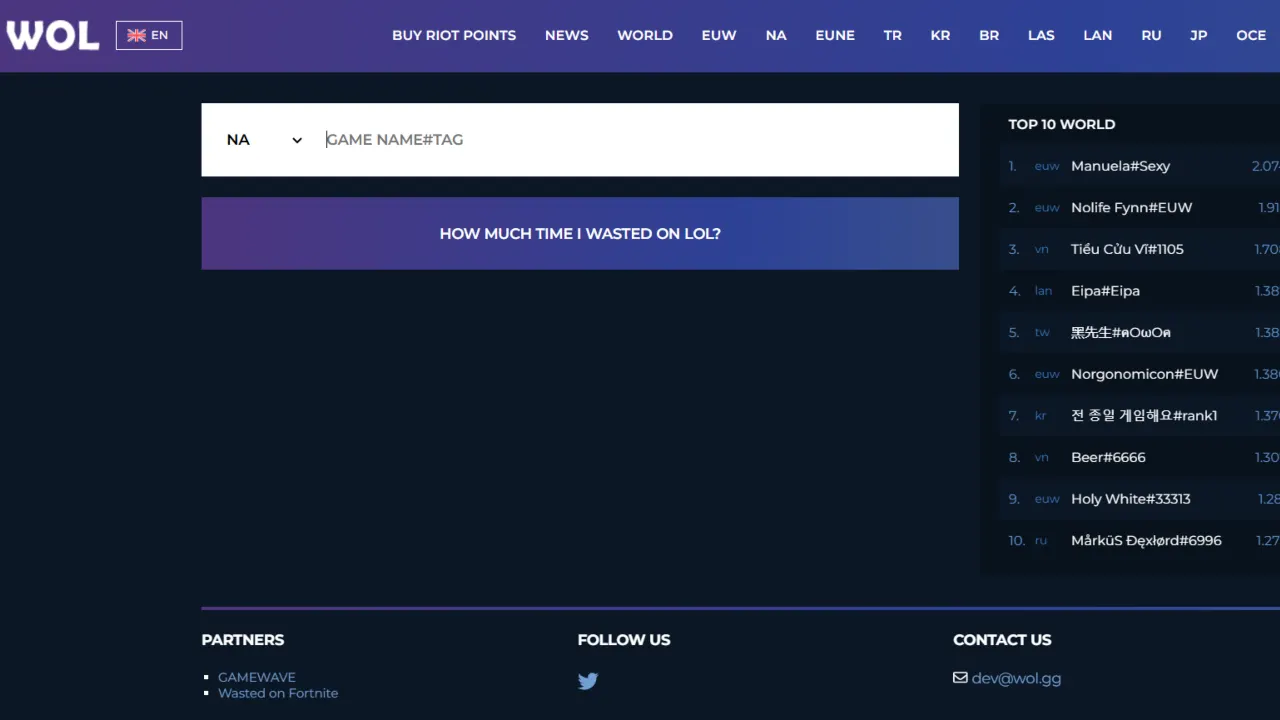Screen dimensions: 1280x720
Task: Click the HOW MUCH TIME I WASTED button
Action: point(580,233)
